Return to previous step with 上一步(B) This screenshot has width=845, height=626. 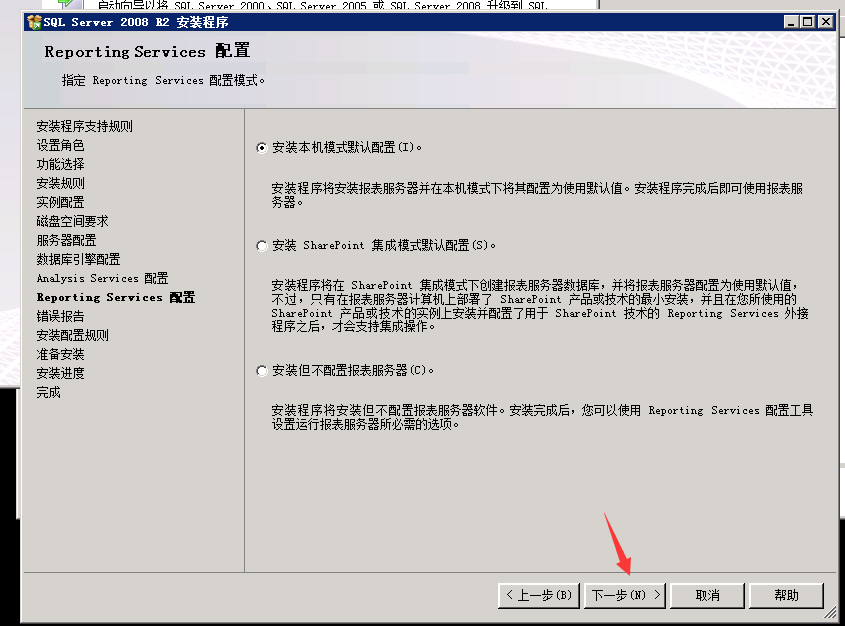pos(539,595)
